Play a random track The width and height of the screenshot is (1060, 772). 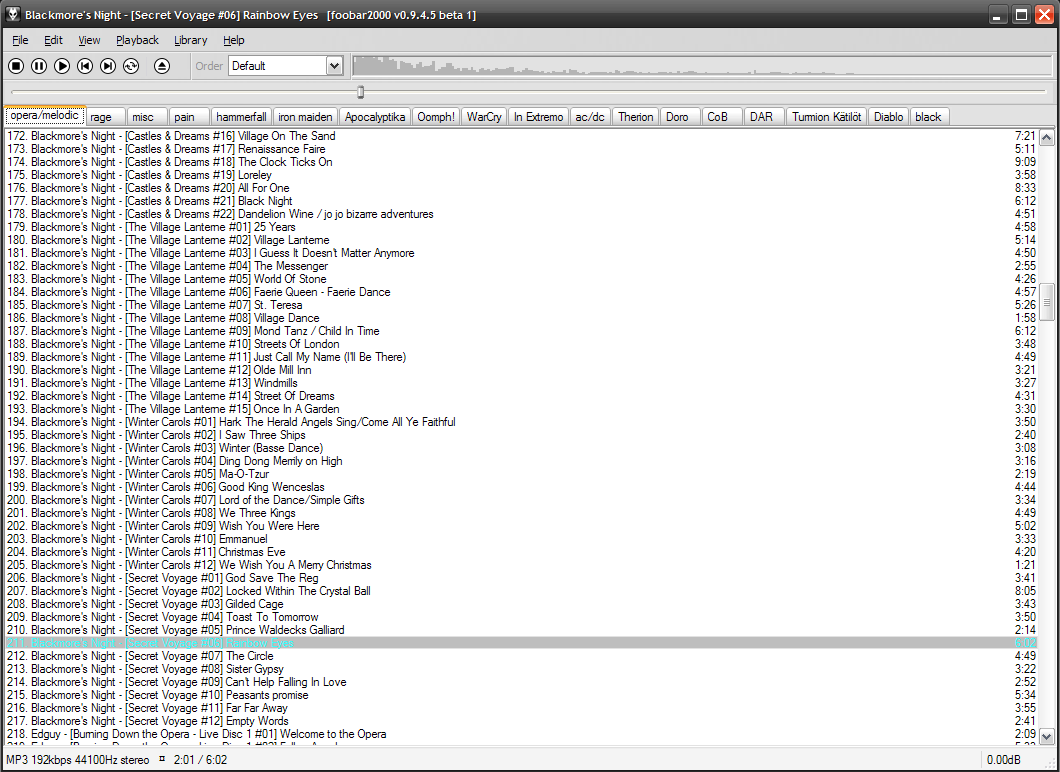[131, 66]
